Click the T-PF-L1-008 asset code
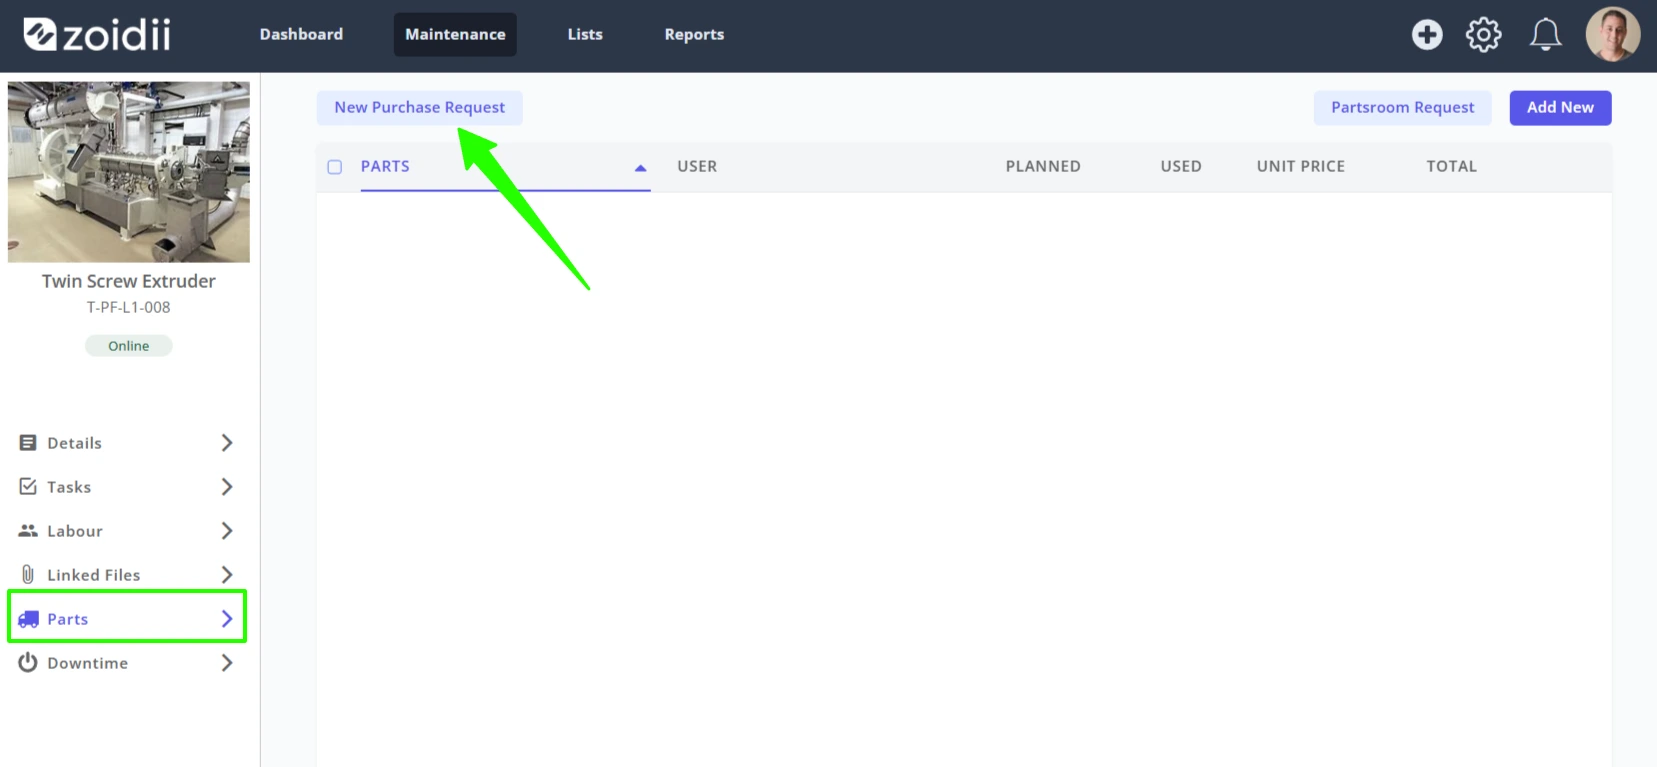Image resolution: width=1657 pixels, height=767 pixels. coord(129,308)
